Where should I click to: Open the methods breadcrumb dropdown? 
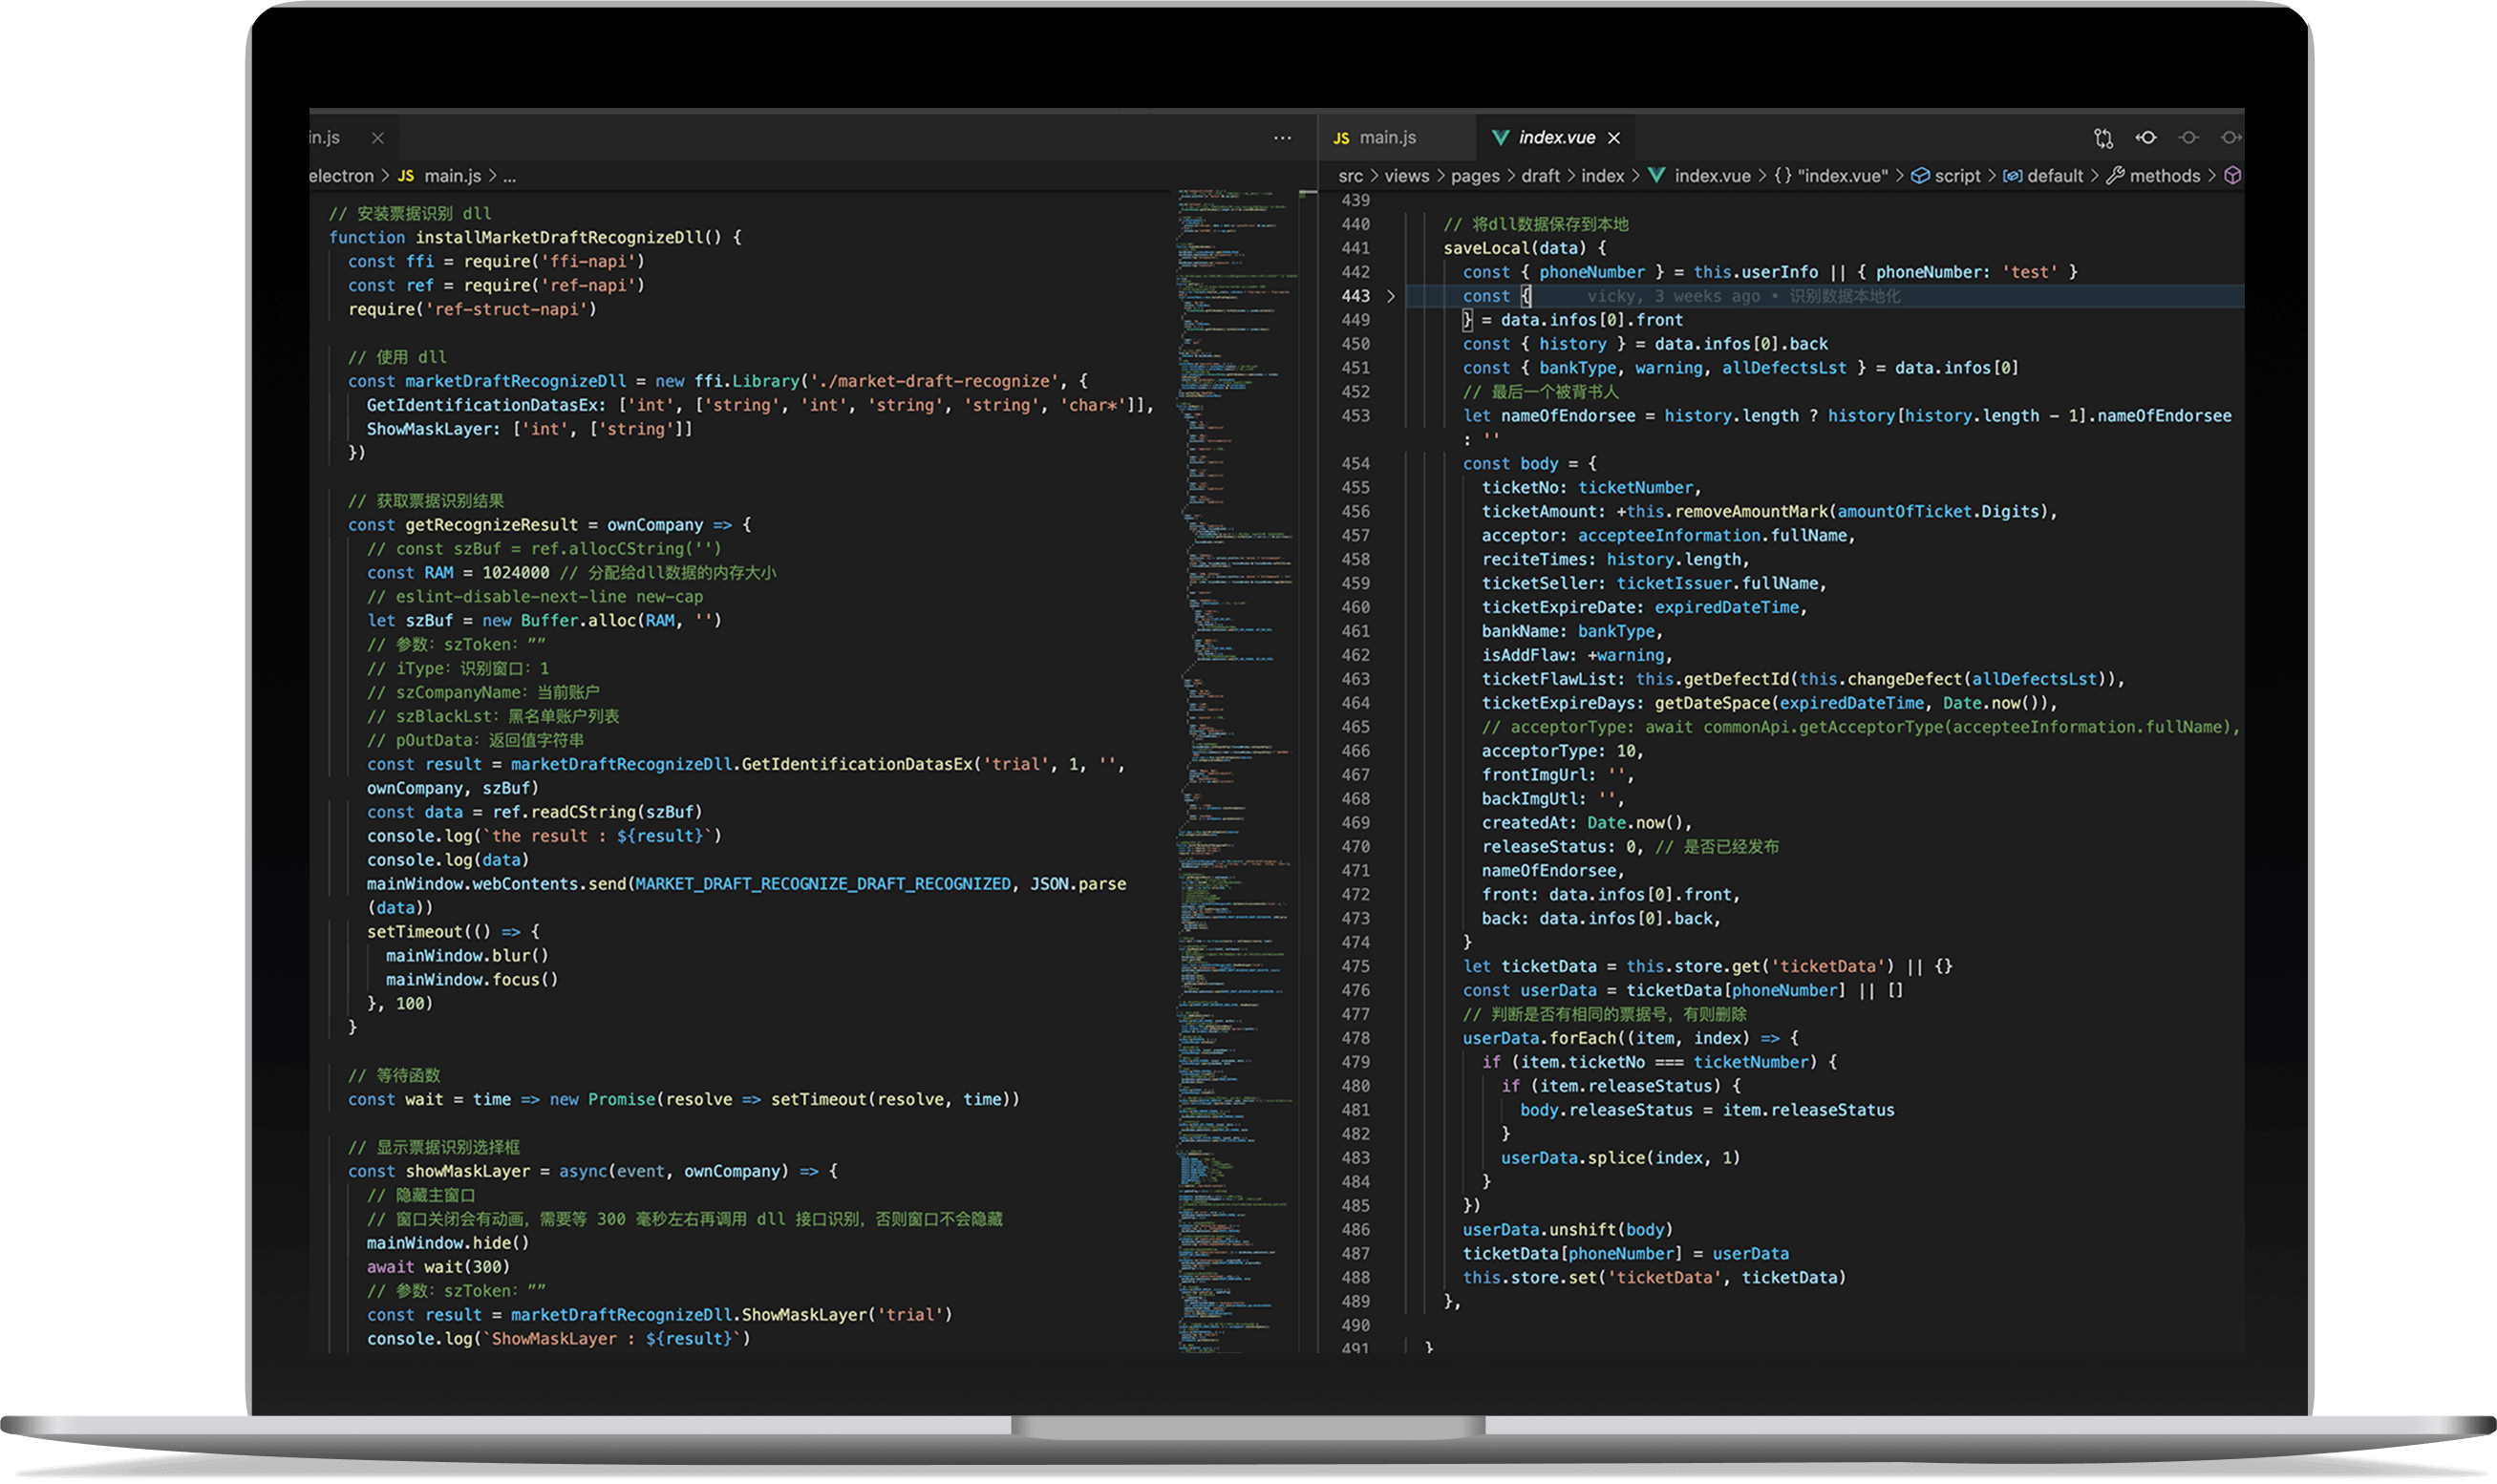(2164, 176)
